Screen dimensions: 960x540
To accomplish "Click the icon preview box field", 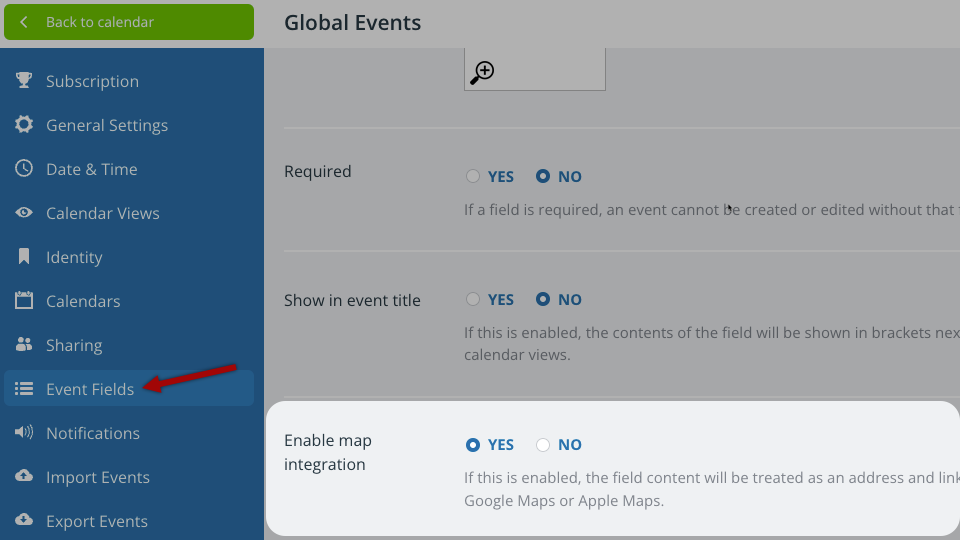I will point(534,69).
